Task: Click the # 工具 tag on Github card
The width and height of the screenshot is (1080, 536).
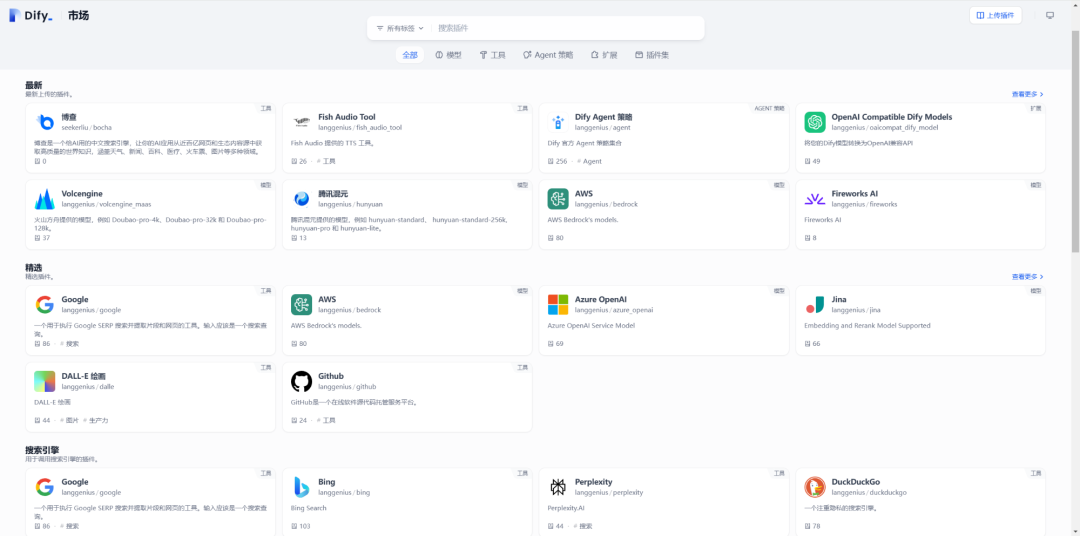Action: coord(326,420)
